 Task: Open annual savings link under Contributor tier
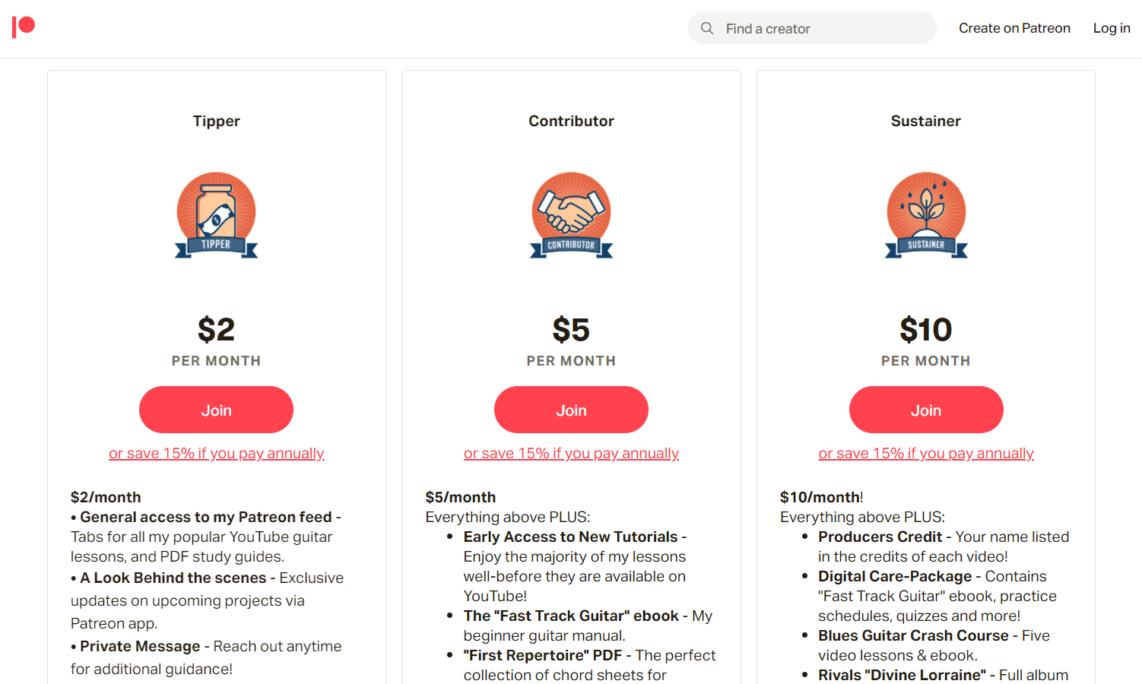click(571, 453)
